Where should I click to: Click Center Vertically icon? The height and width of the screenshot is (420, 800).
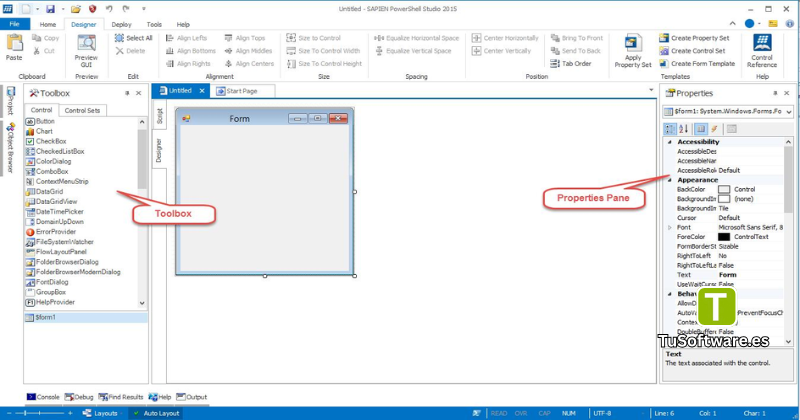tap(477, 51)
